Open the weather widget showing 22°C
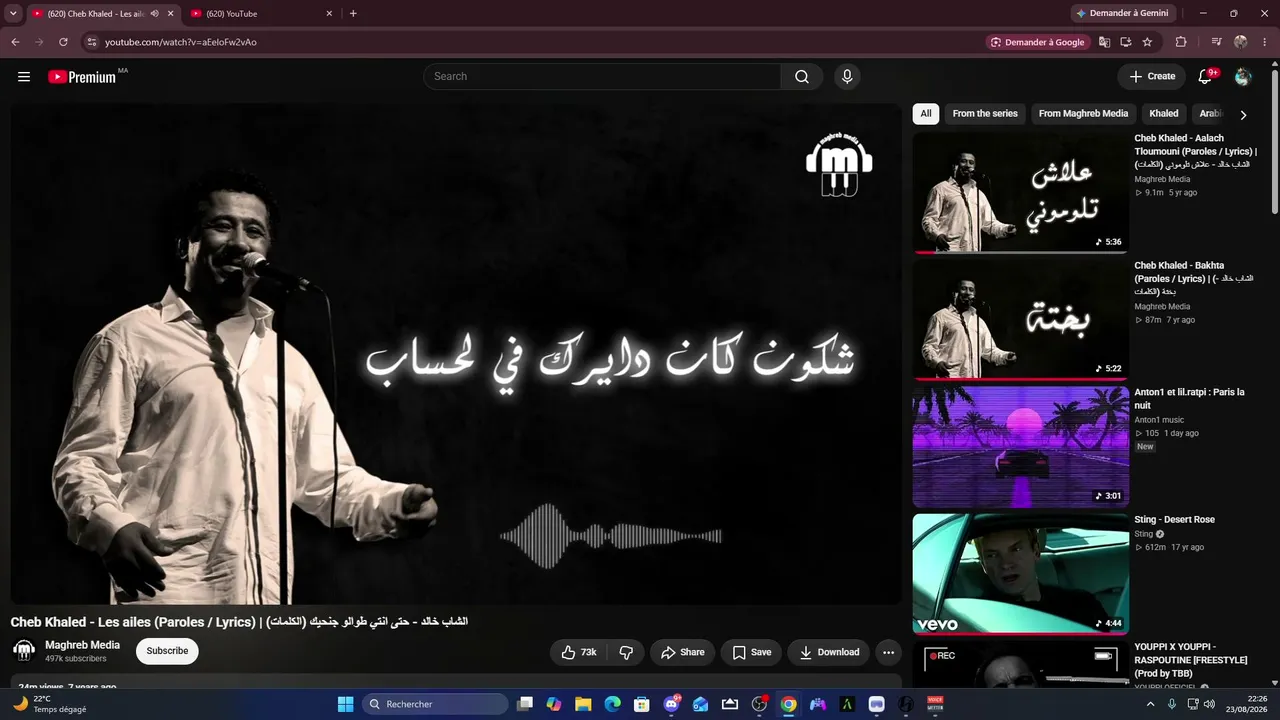Screen dimensions: 1280x720 [50, 704]
